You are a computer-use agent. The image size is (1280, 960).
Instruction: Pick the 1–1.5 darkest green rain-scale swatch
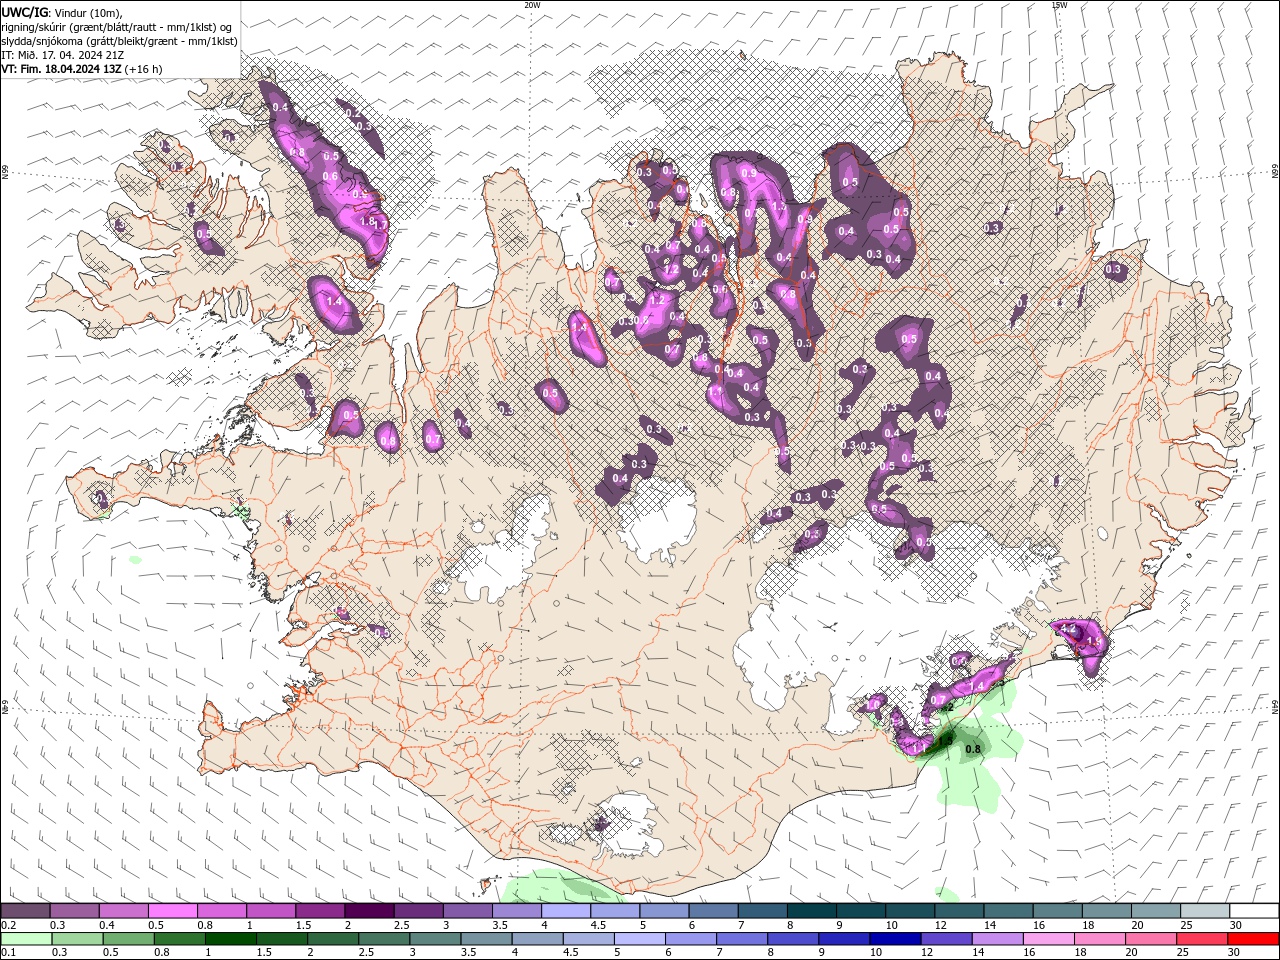231,939
